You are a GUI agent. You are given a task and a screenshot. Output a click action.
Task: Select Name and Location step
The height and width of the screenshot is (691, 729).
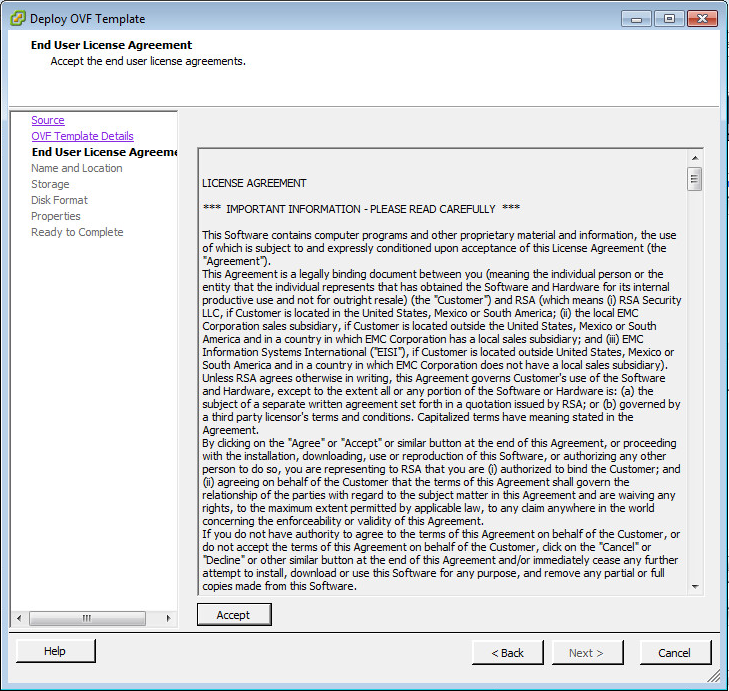(x=77, y=168)
